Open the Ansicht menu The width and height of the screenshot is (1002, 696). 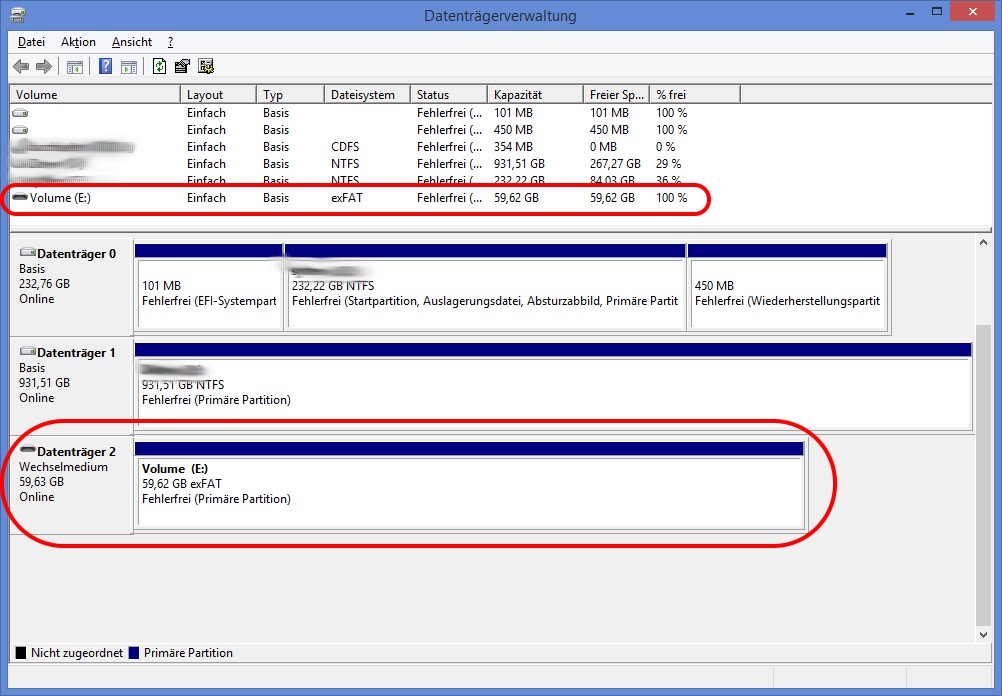132,42
